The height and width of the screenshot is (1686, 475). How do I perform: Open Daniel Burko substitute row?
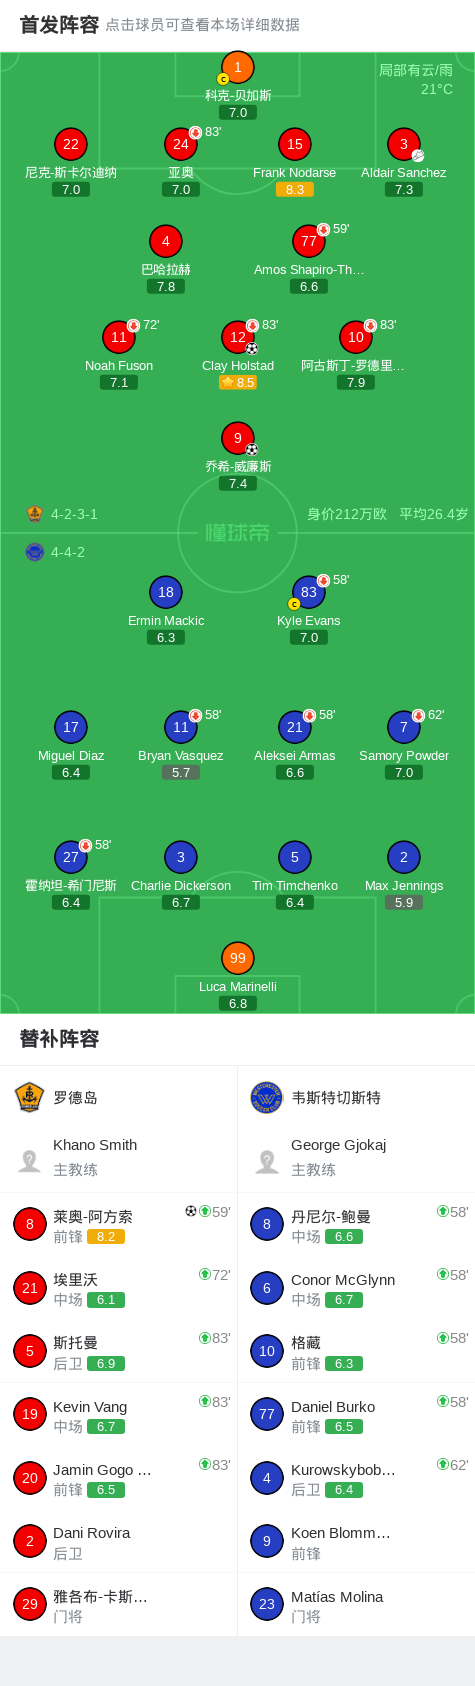(356, 1415)
